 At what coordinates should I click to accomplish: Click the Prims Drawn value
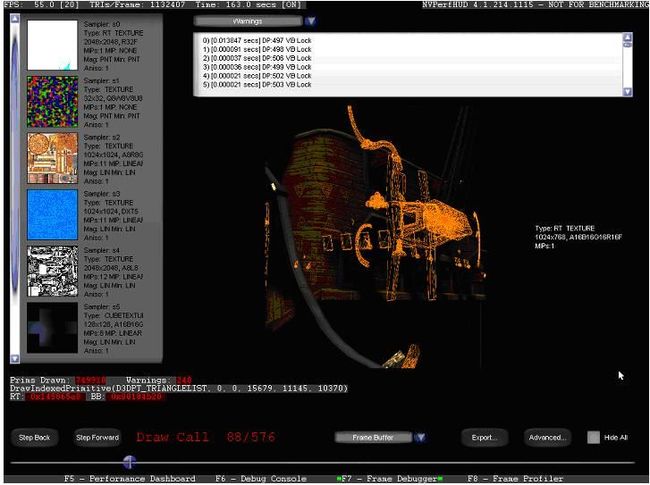point(90,380)
